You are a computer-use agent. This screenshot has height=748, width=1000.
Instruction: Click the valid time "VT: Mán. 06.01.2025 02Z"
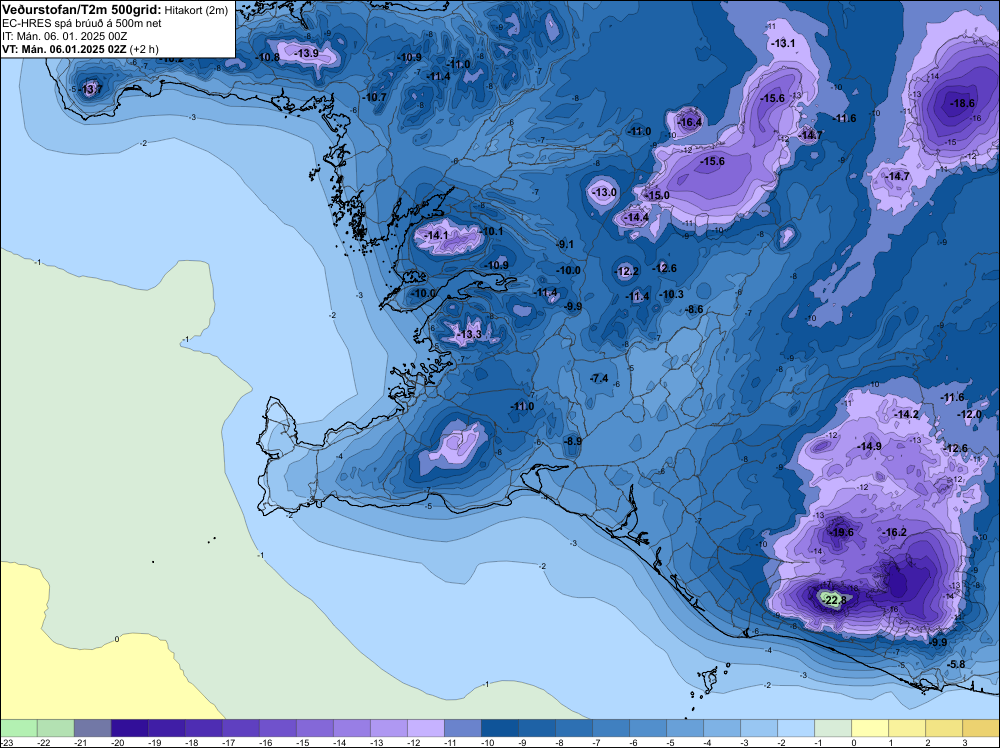64,49
